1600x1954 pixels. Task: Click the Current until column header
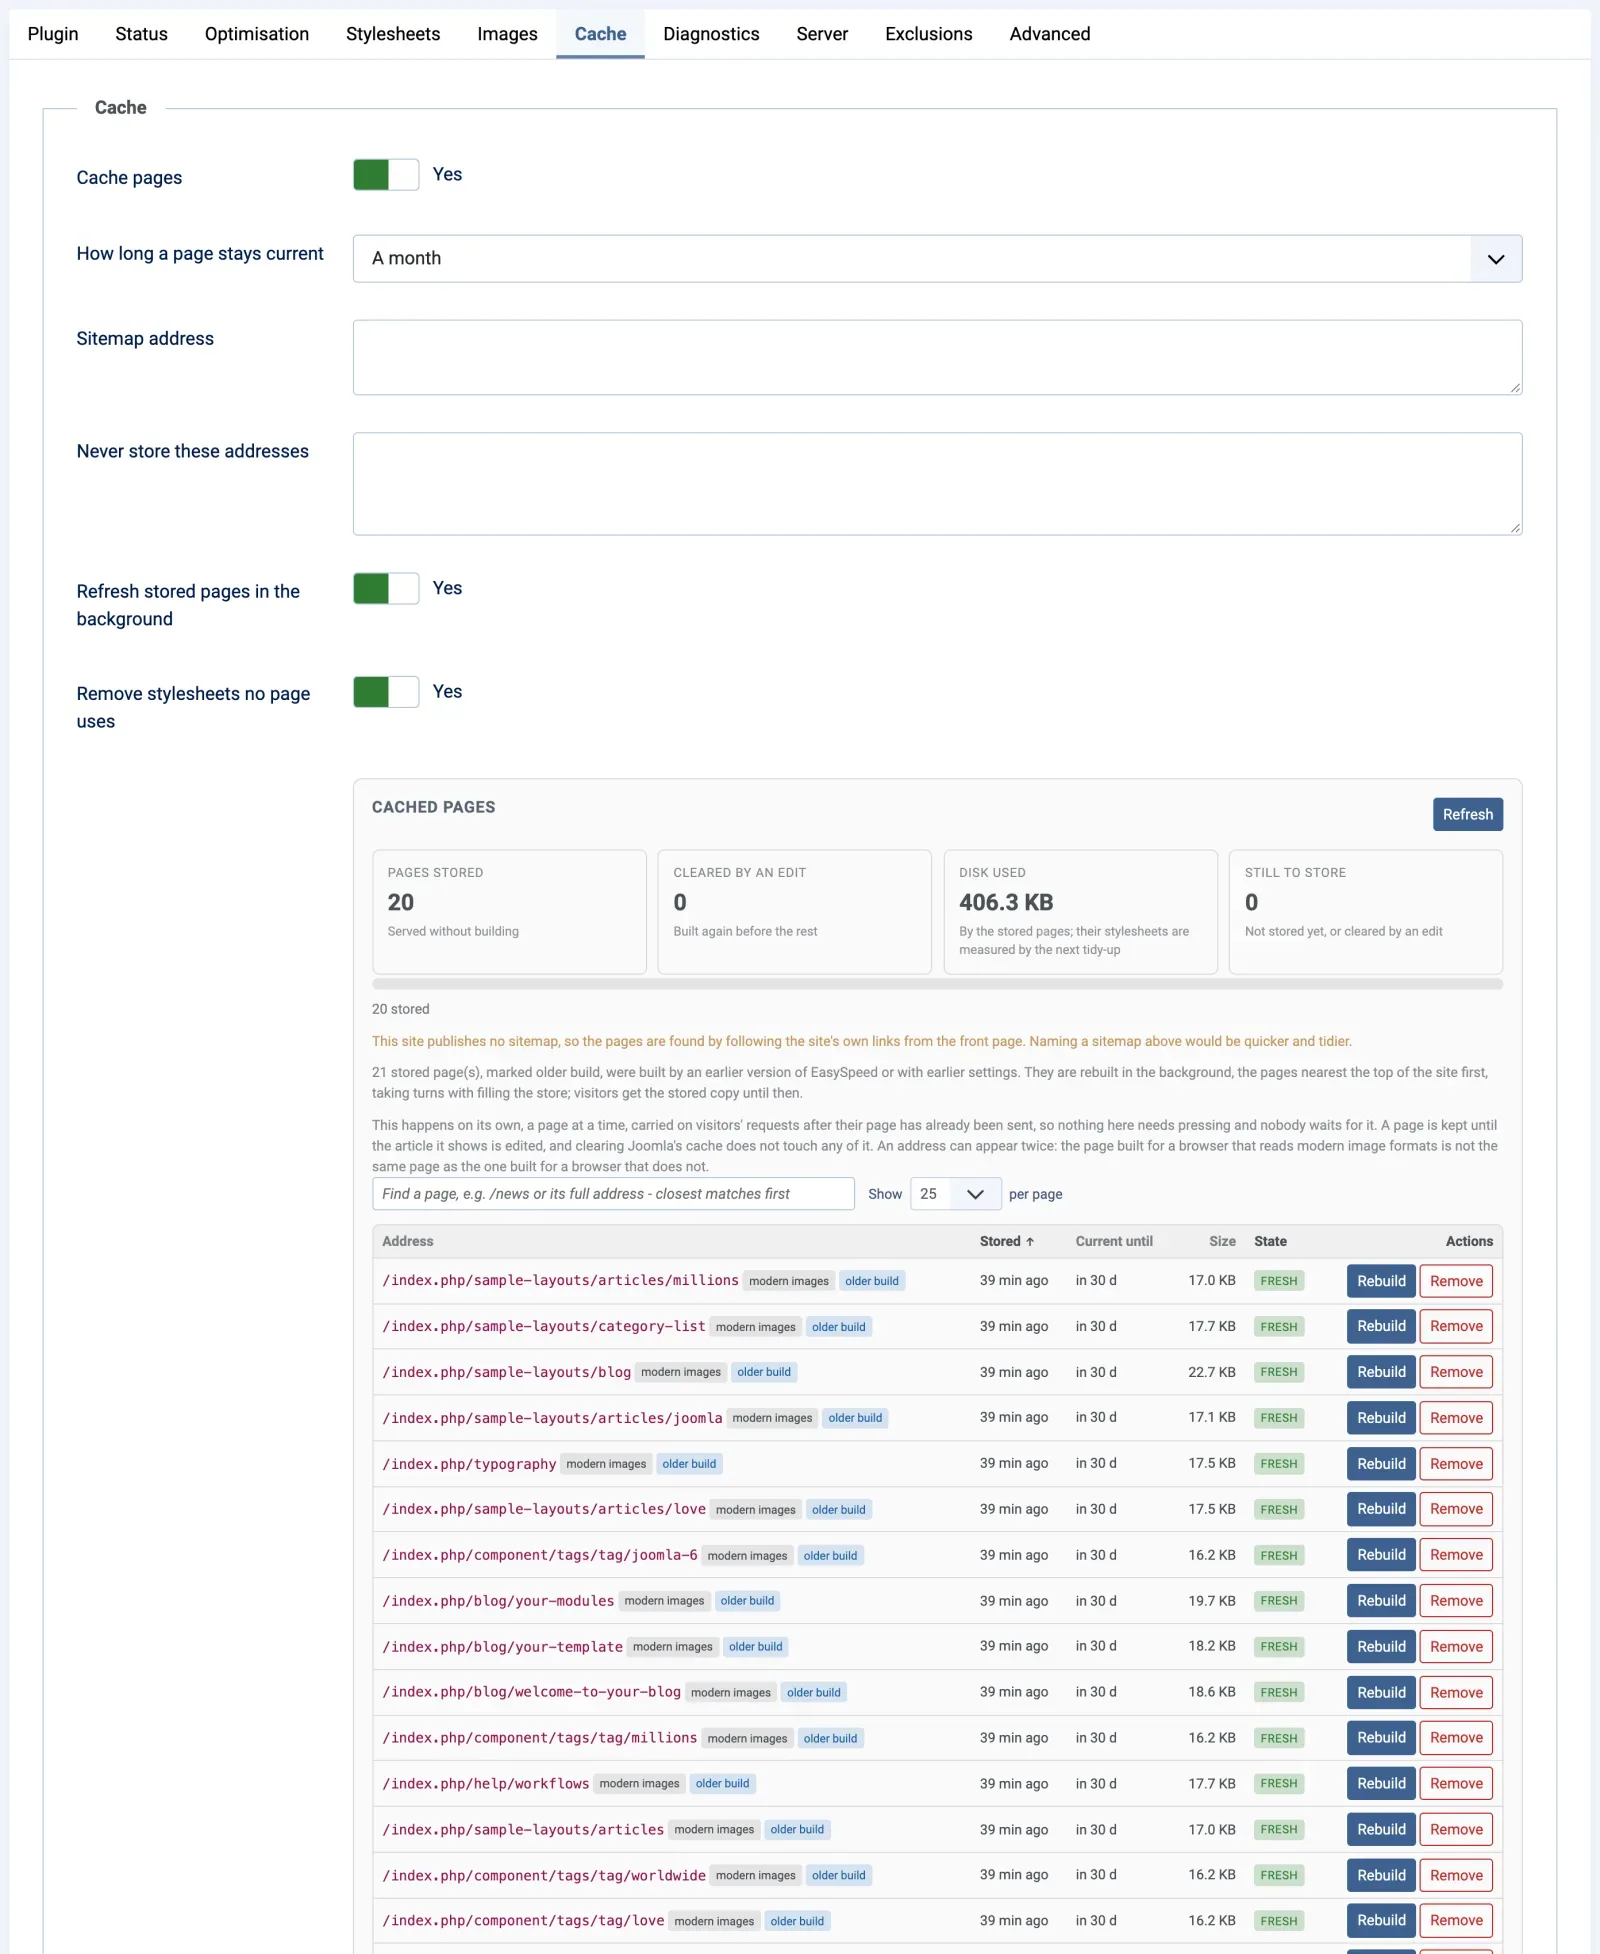click(x=1114, y=1241)
